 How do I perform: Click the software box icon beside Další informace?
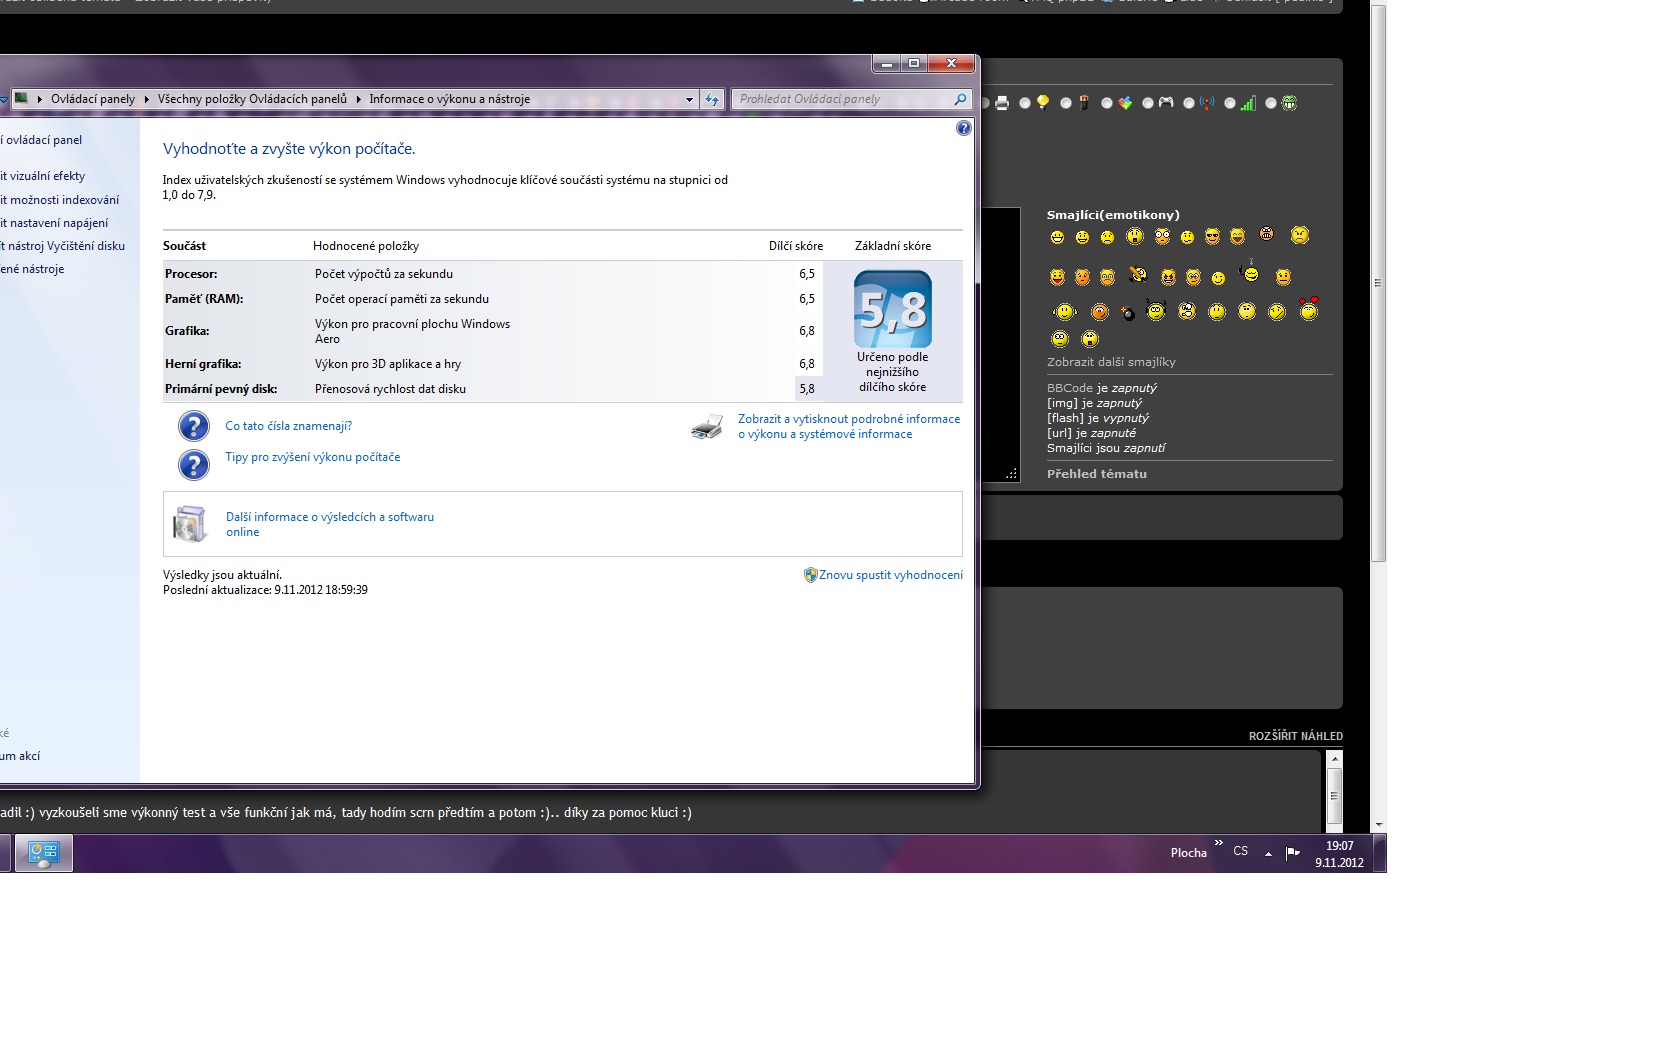pyautogui.click(x=189, y=524)
